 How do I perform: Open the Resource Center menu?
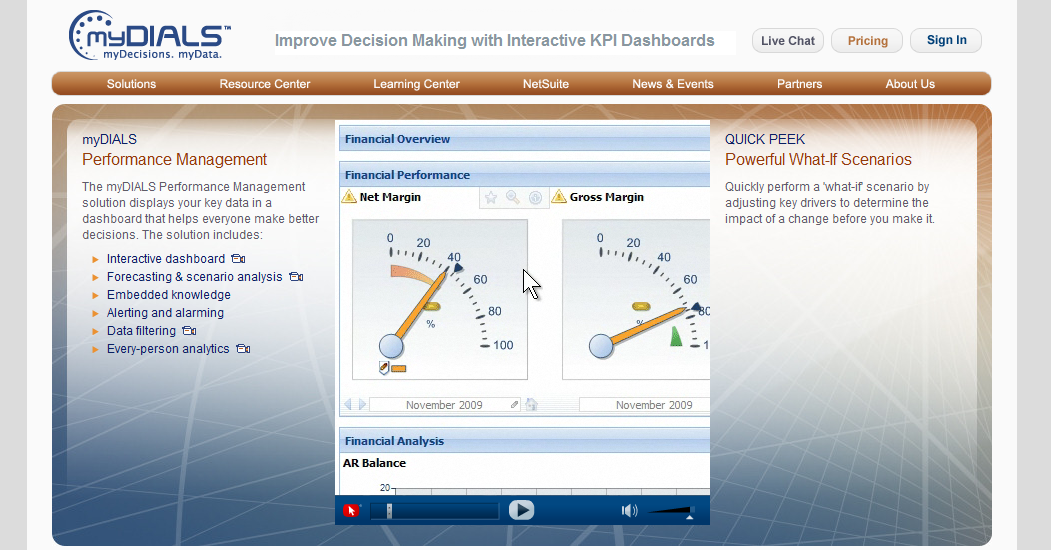tap(265, 84)
